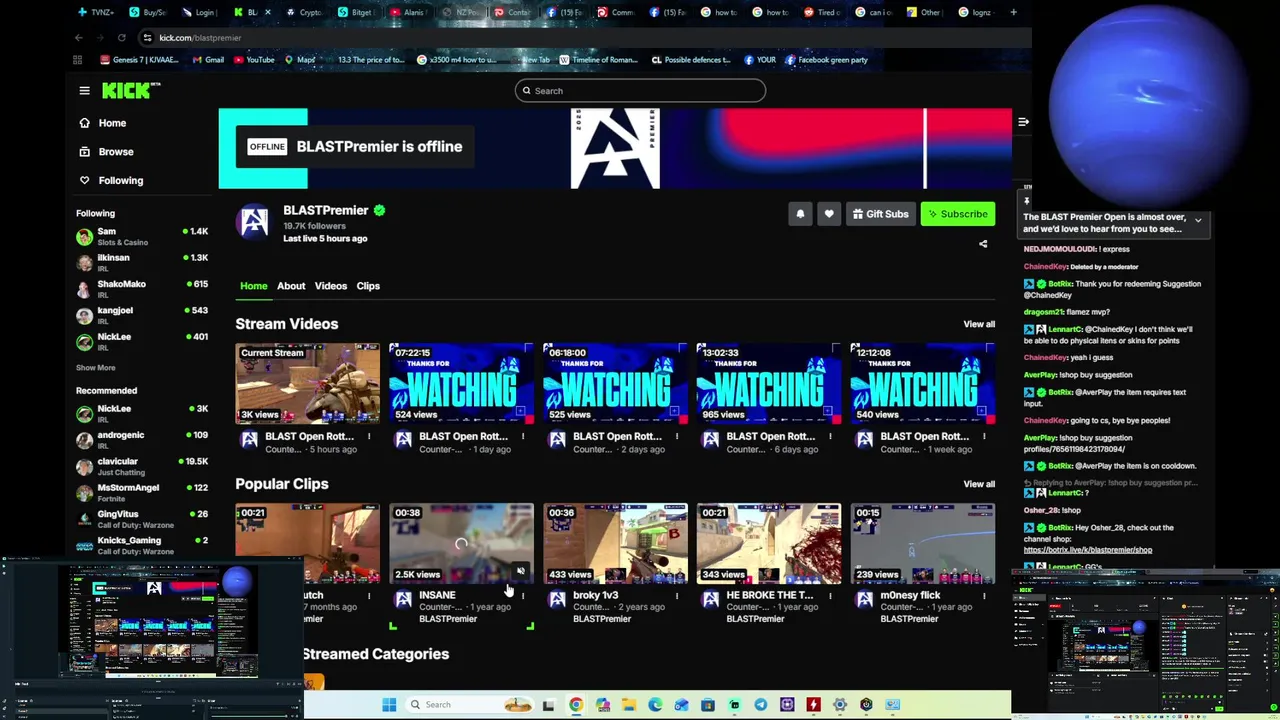The image size is (1280, 720).
Task: Click the Gift Subs button
Action: coord(880,214)
